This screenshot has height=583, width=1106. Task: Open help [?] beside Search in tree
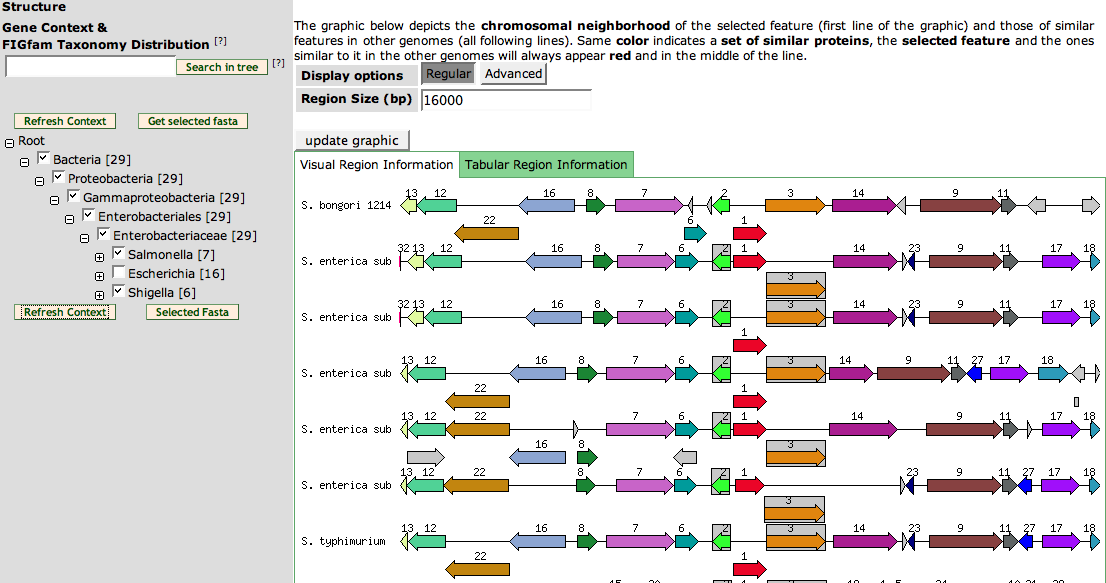(x=279, y=63)
